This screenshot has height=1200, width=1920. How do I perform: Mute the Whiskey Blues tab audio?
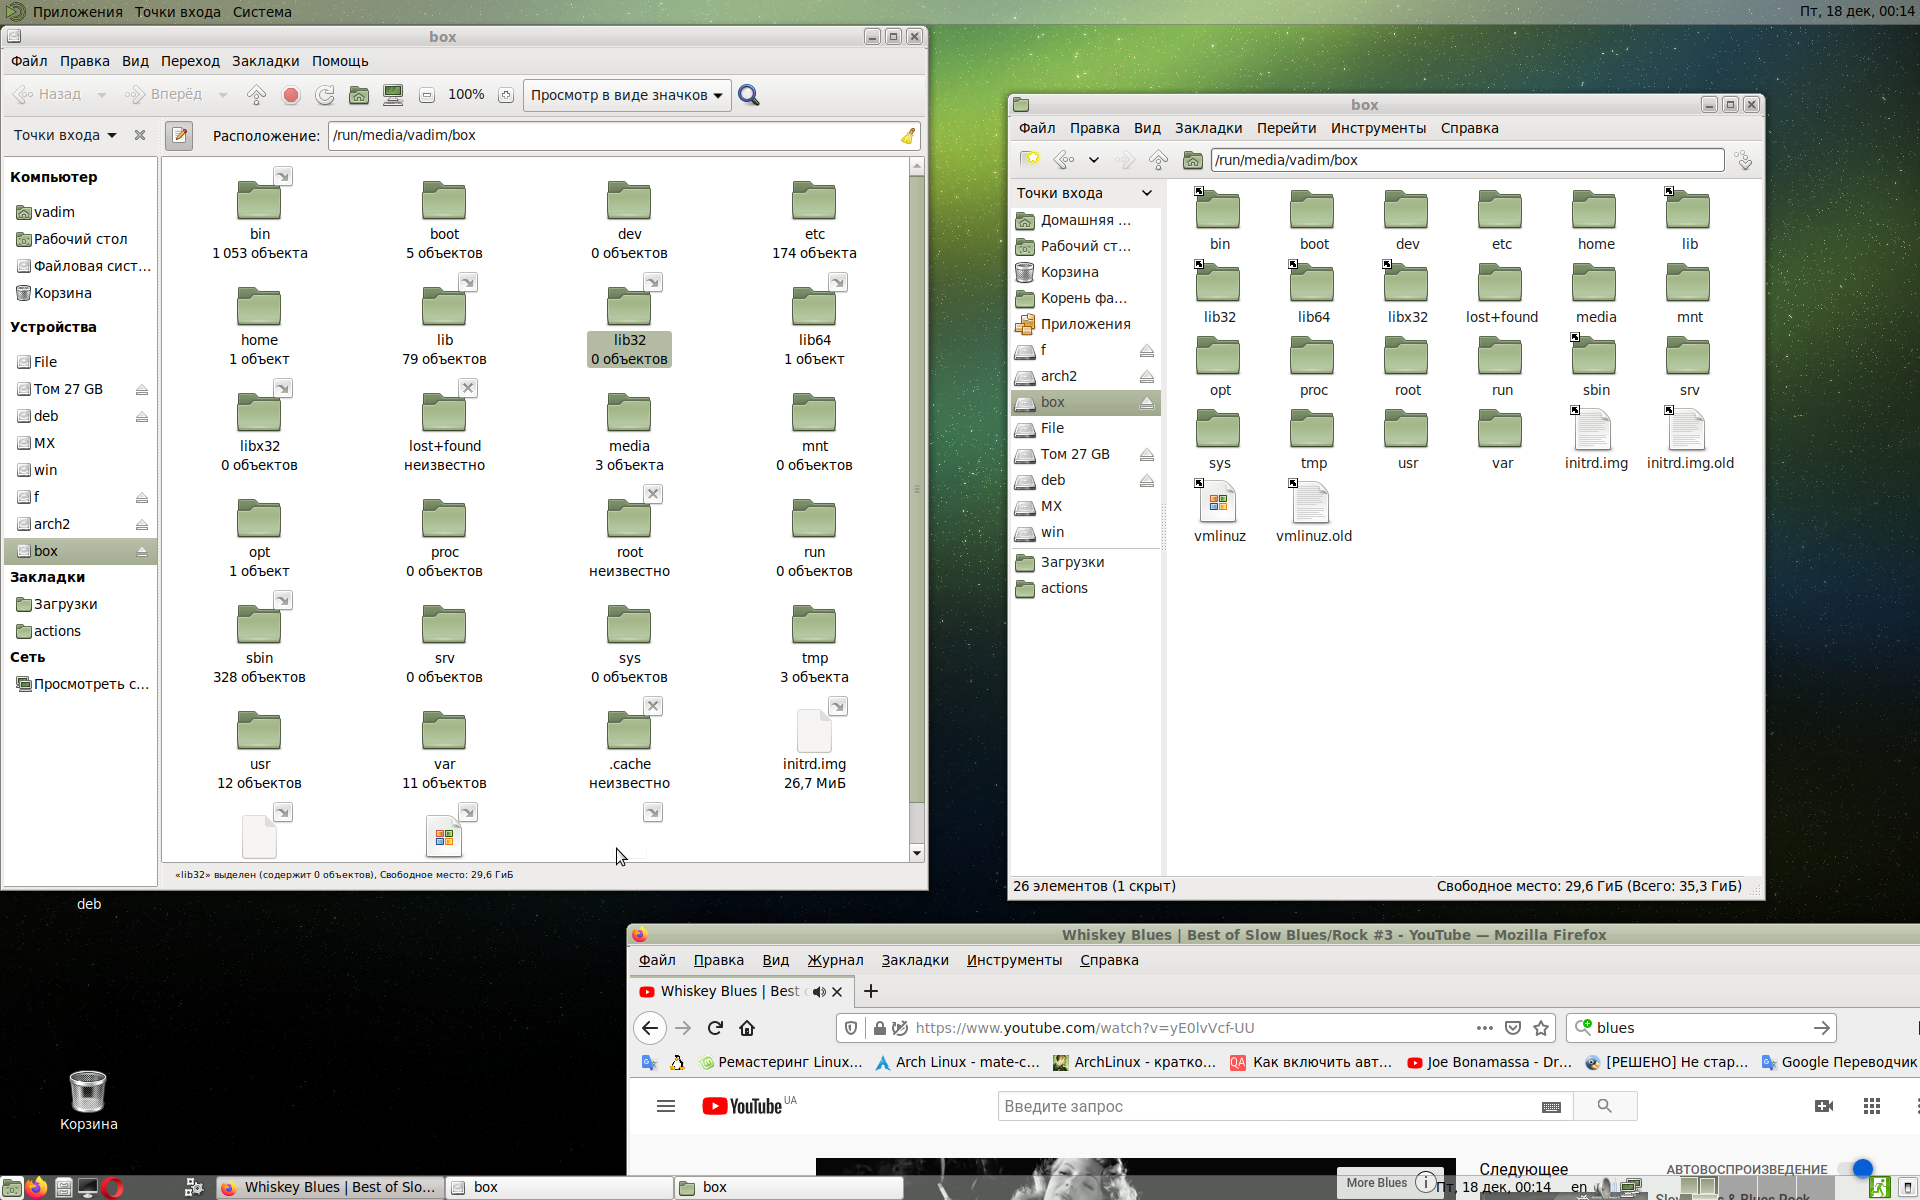coord(819,992)
